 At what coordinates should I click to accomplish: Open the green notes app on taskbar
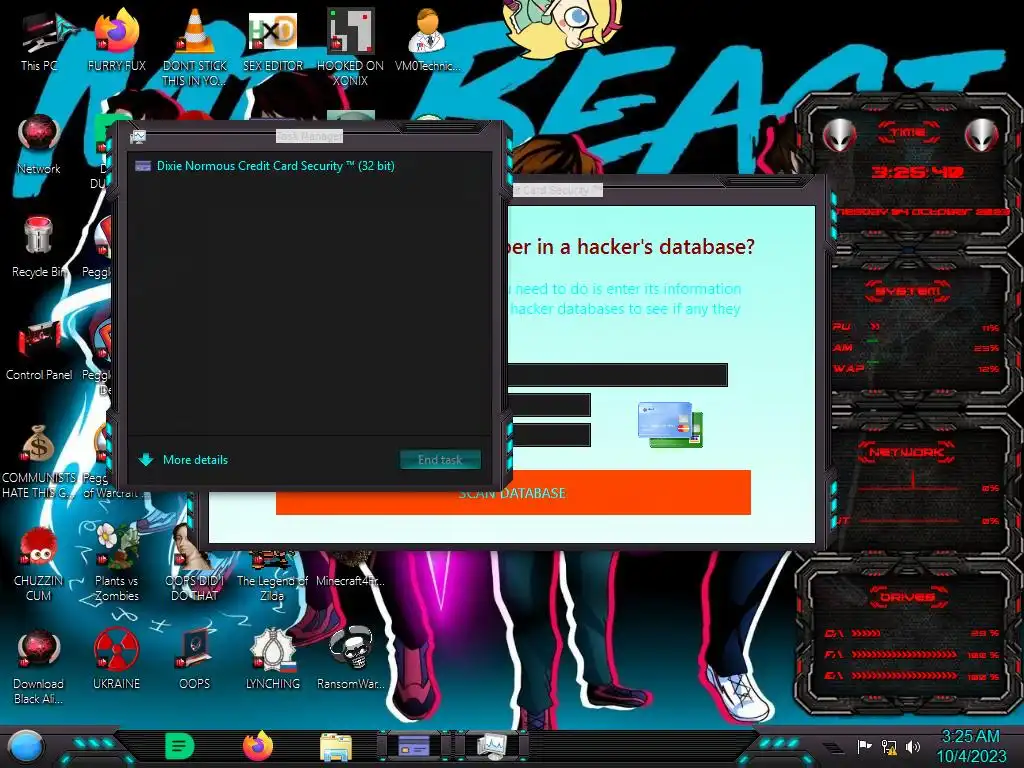pyautogui.click(x=180, y=746)
